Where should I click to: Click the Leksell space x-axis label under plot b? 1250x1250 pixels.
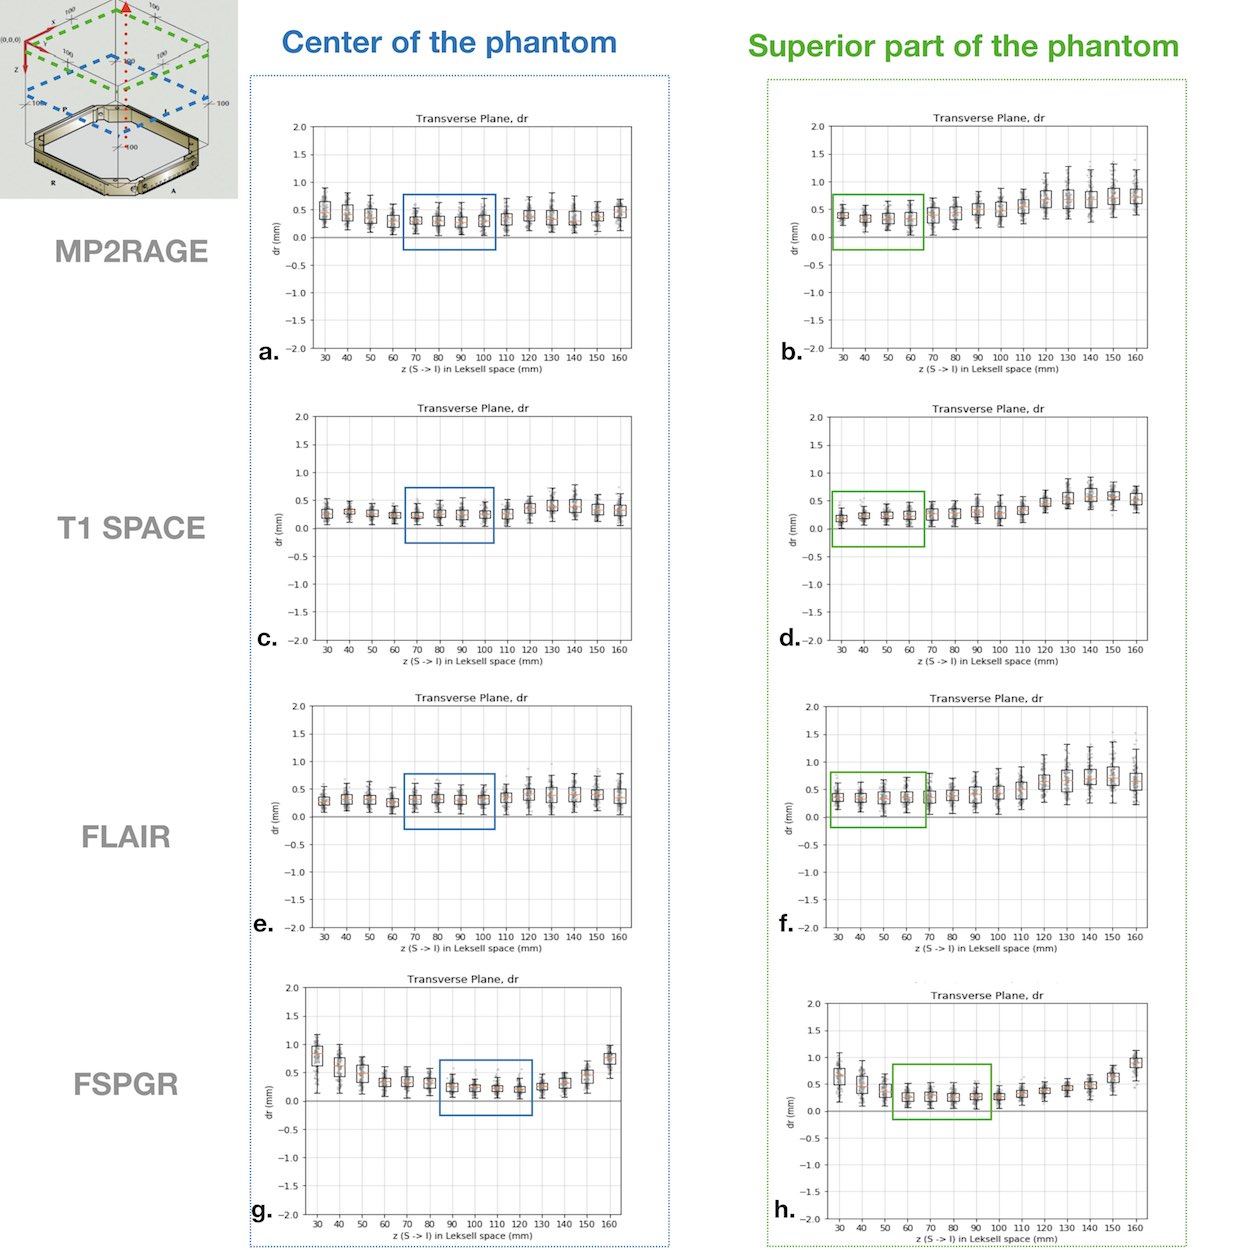pyautogui.click(x=988, y=369)
